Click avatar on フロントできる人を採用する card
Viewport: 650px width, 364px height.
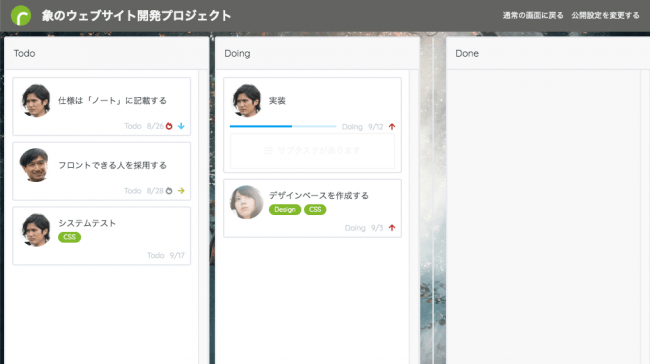coord(35,165)
